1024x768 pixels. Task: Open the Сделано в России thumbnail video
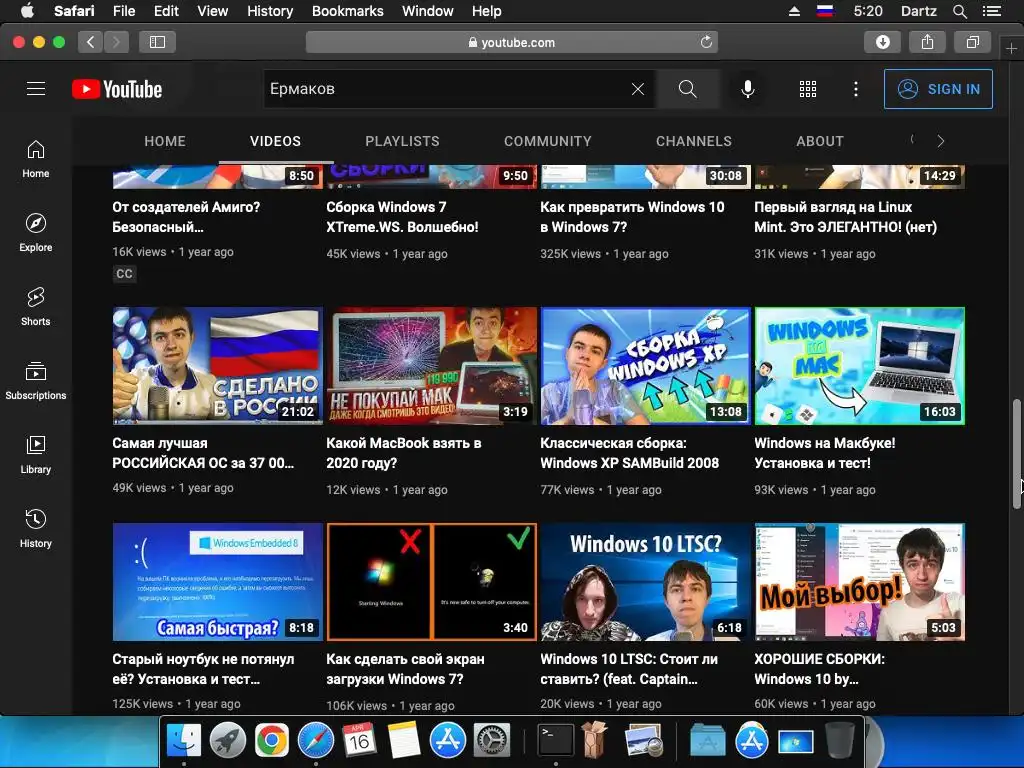217,366
